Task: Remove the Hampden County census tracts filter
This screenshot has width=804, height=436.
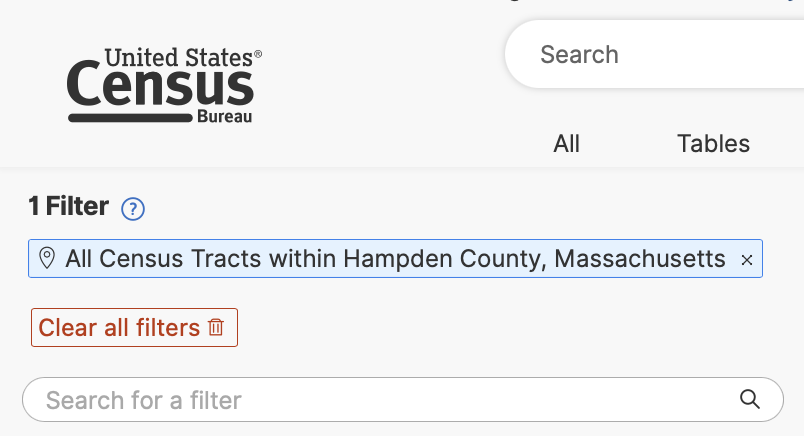Action: [746, 260]
